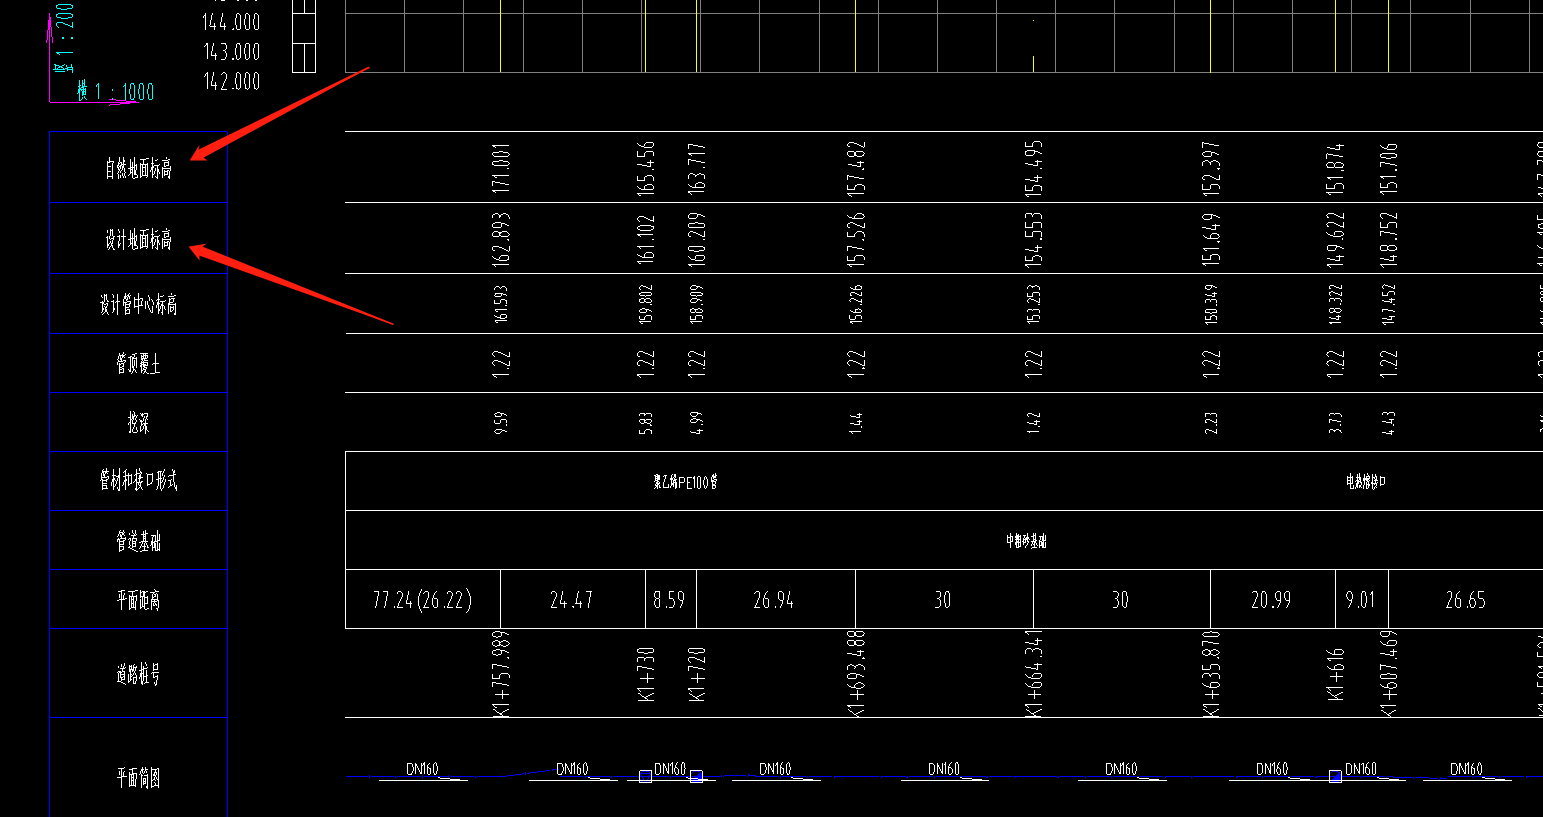Select the 挖深 row label
This screenshot has height=817, width=1543.
138,423
